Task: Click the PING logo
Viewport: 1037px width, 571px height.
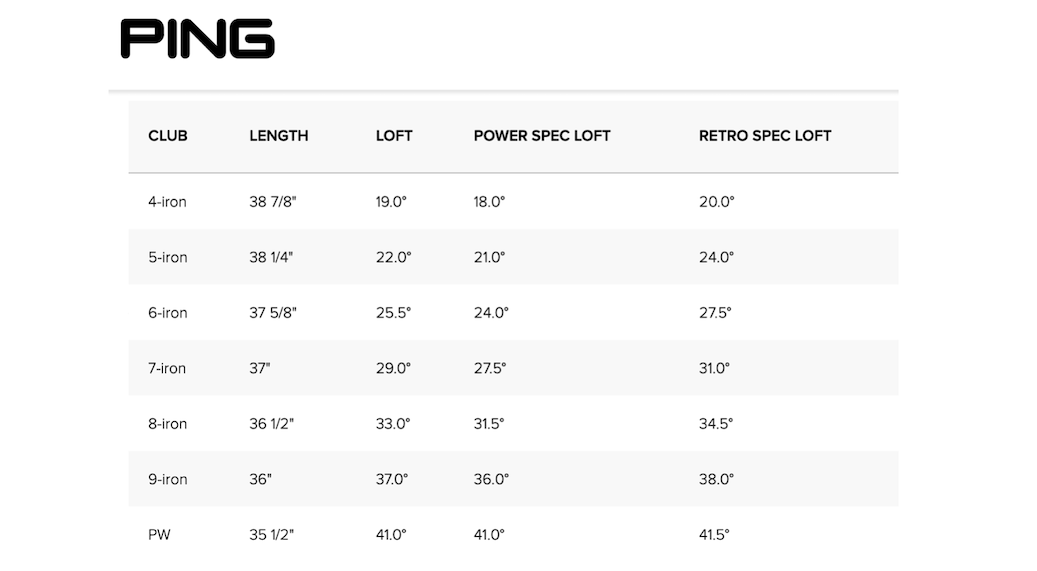Action: coord(197,39)
